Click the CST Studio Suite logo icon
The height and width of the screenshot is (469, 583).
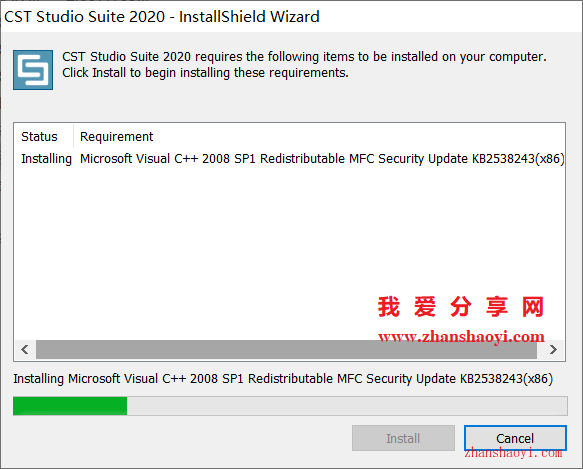pos(33,70)
